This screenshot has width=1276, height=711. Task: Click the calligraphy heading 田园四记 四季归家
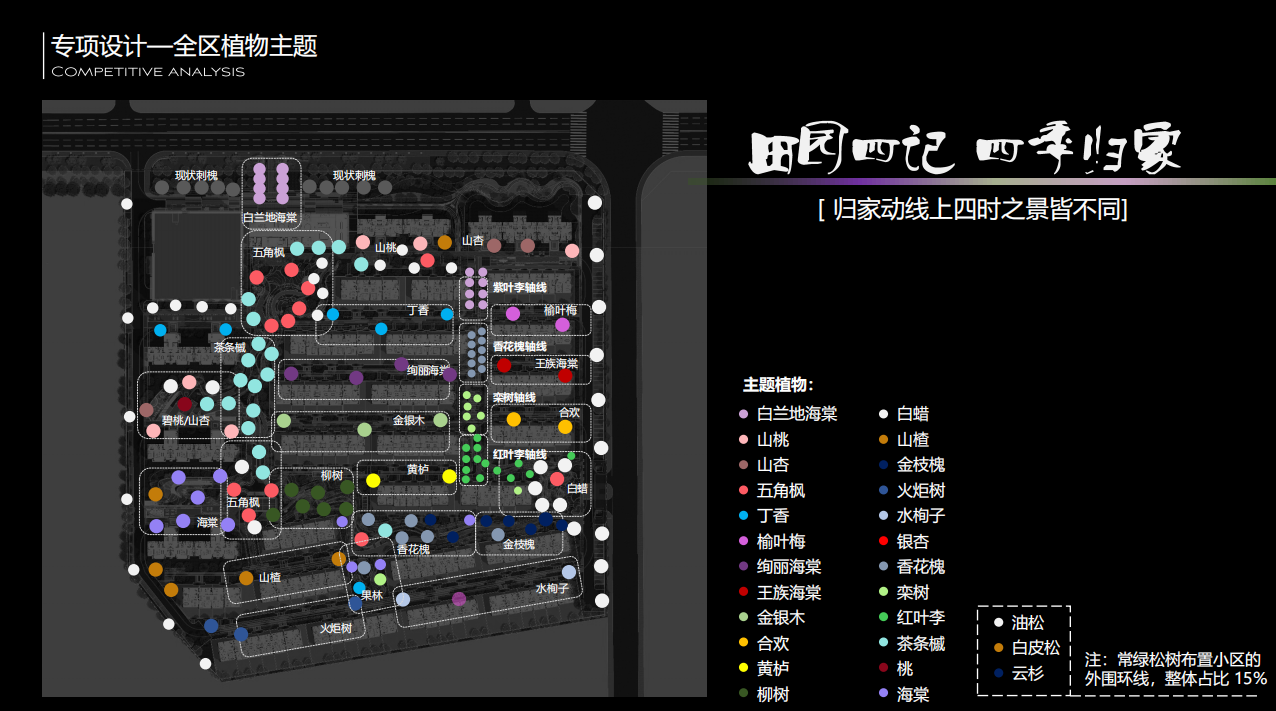click(x=965, y=151)
